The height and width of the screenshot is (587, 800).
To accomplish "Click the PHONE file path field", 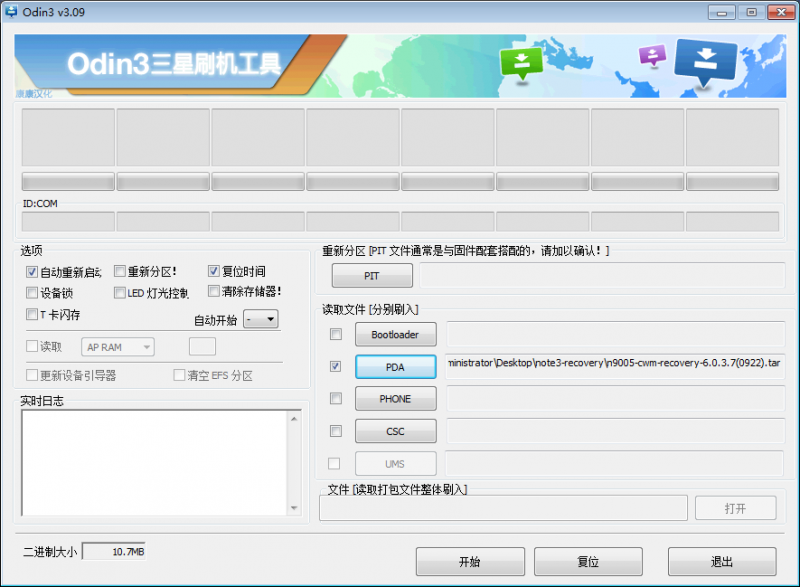I will (x=615, y=398).
